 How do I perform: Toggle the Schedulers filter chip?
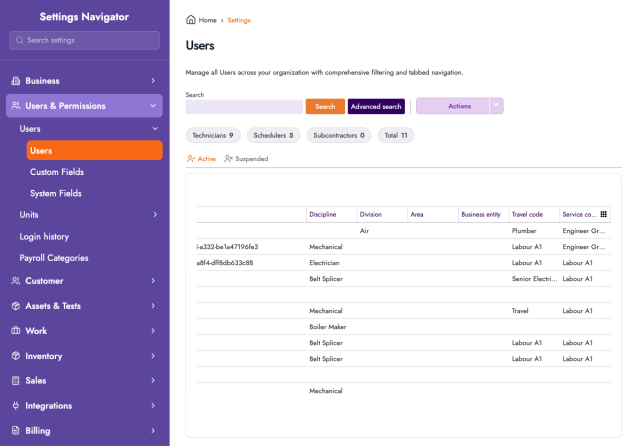click(272, 135)
